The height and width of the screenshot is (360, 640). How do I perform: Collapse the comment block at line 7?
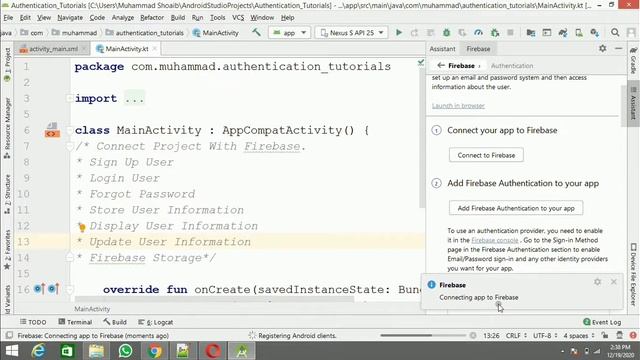coord(70,146)
